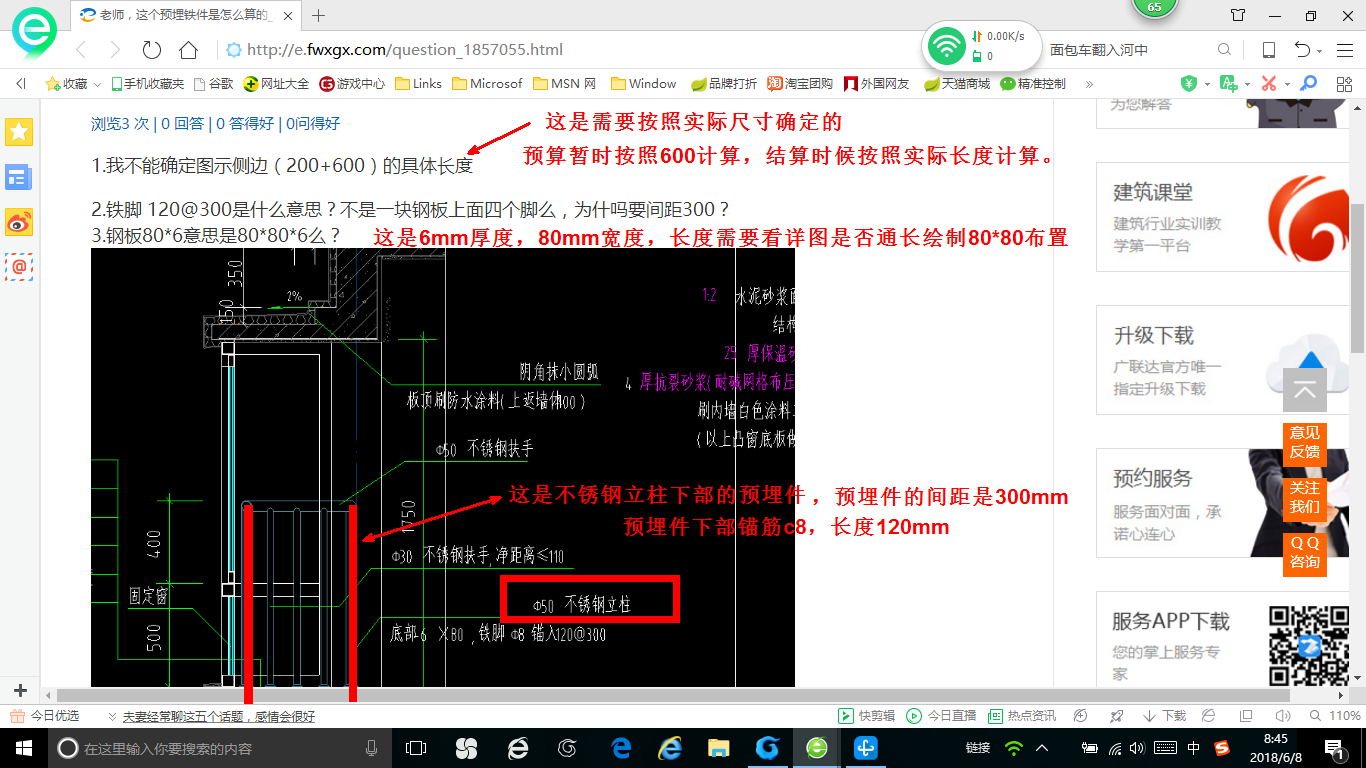1366x768 pixels.
Task: Click the blue magnifier extension icon
Action: point(1308,83)
